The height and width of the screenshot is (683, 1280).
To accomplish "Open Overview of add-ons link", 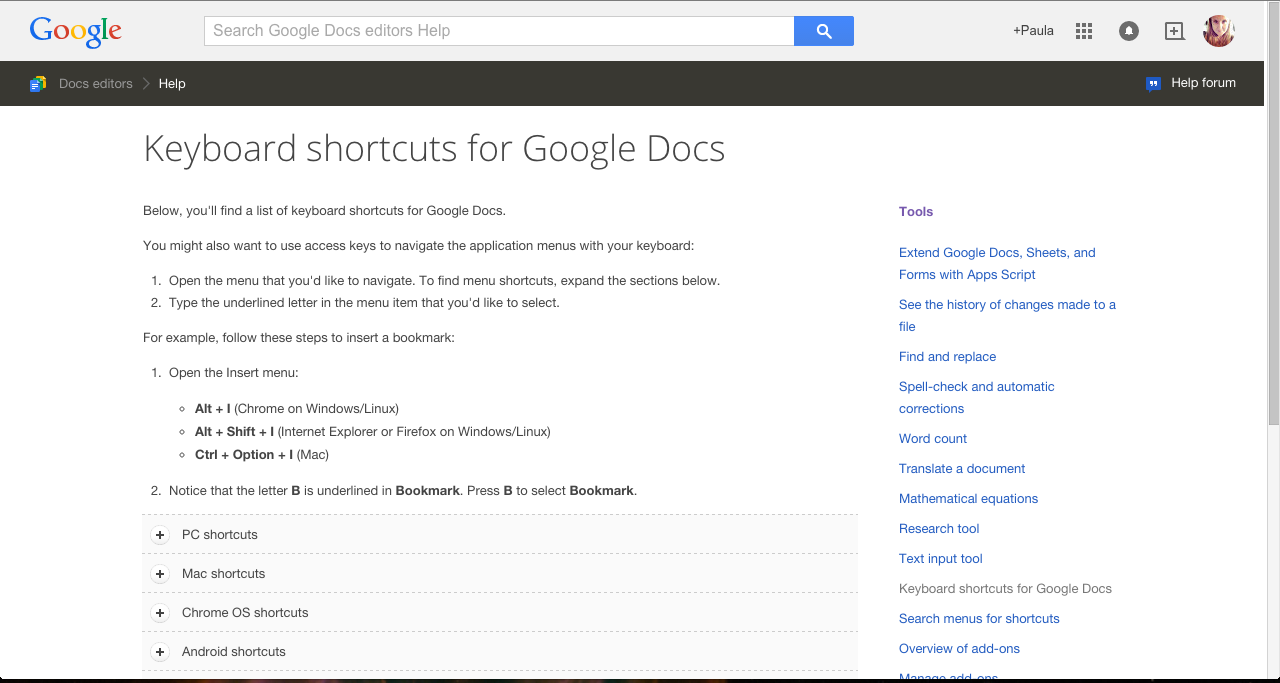I will coord(959,649).
